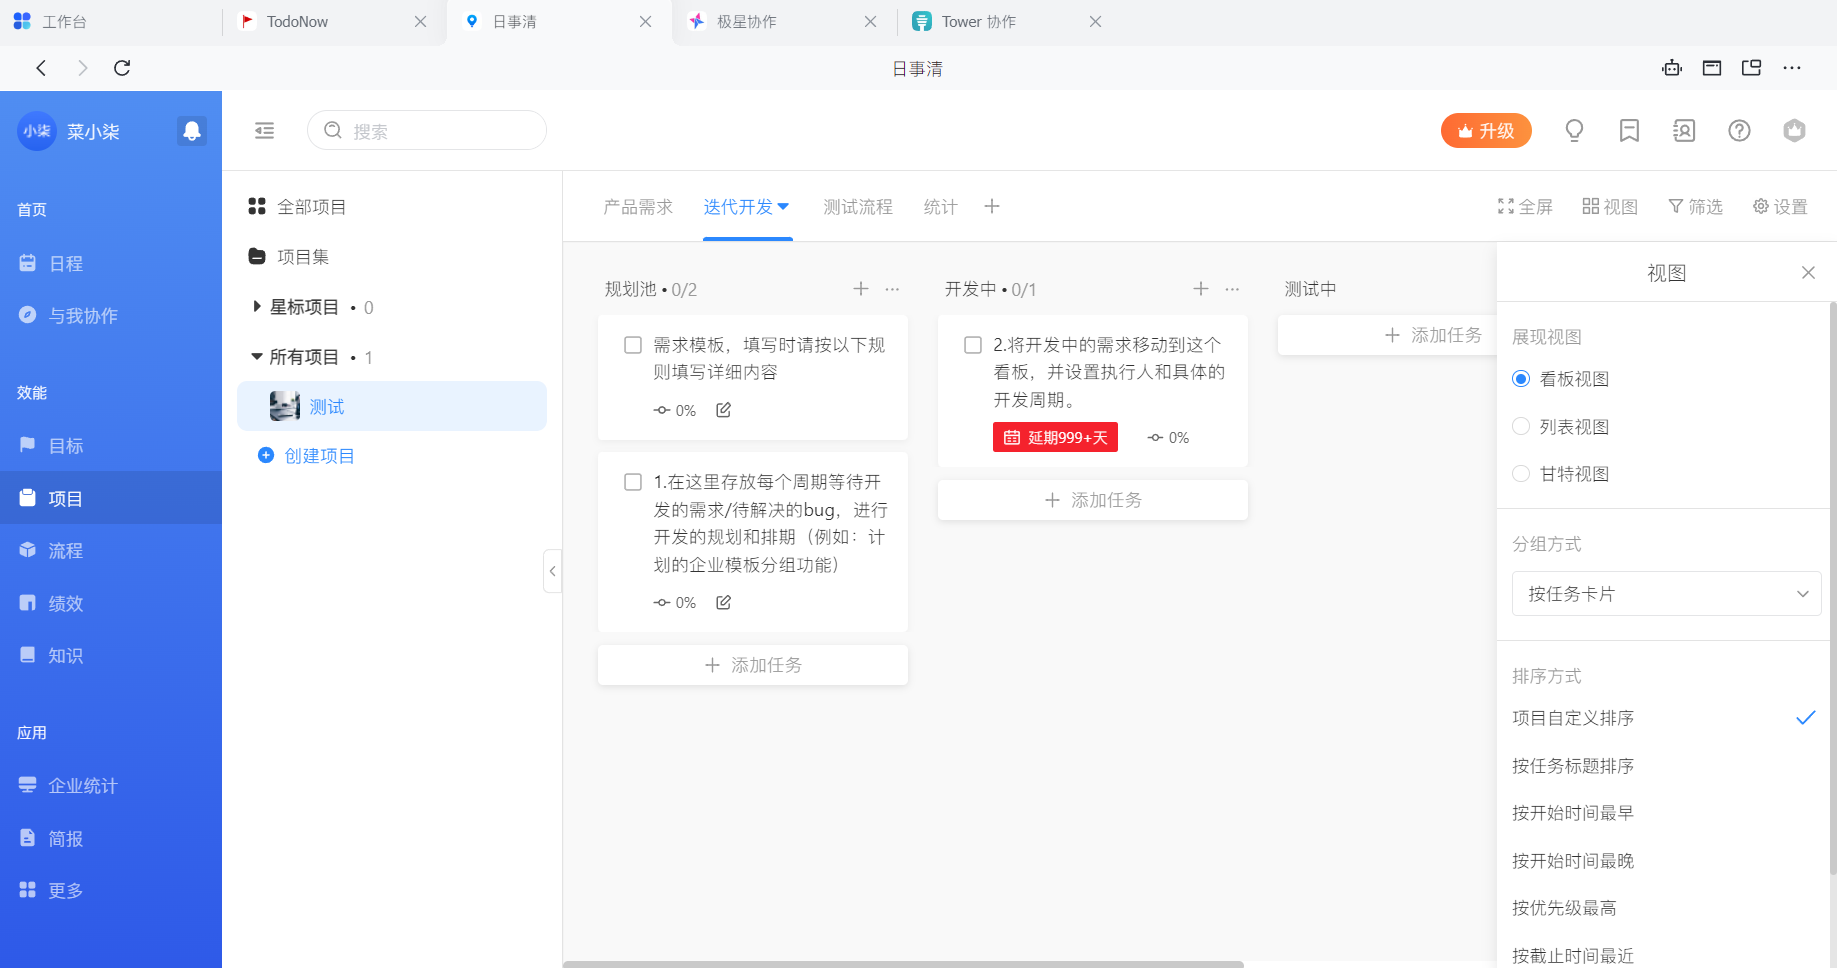1837x968 pixels.
Task: Add a new tab with plus icon
Action: point(992,206)
